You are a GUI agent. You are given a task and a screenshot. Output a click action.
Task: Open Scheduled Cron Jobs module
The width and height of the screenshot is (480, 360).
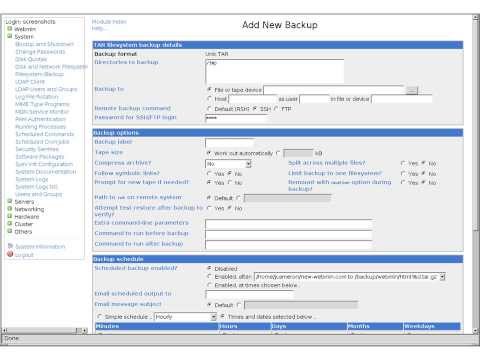click(x=42, y=142)
